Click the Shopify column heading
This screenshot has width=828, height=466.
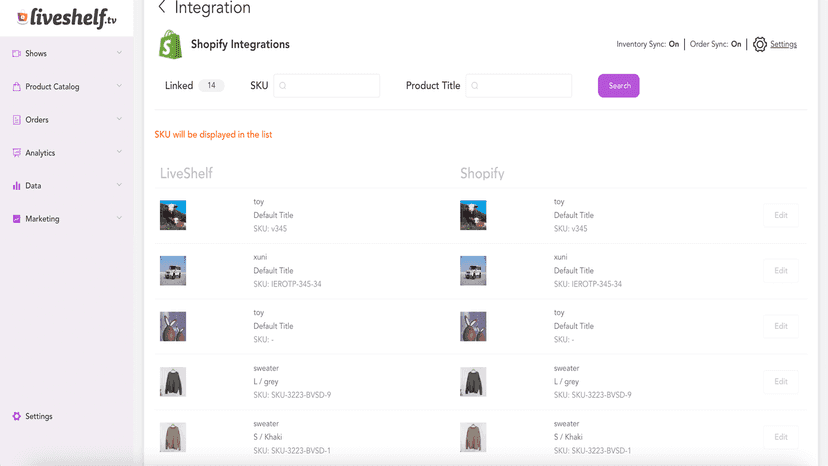click(x=482, y=173)
